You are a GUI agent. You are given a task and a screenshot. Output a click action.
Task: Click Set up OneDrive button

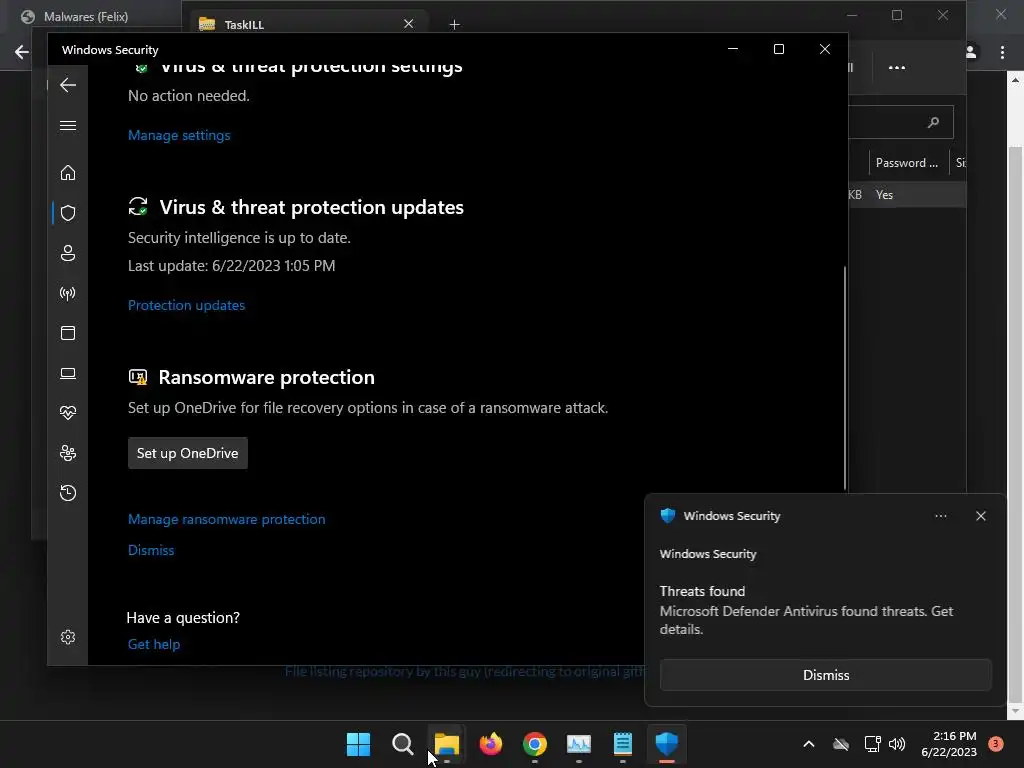coord(187,453)
